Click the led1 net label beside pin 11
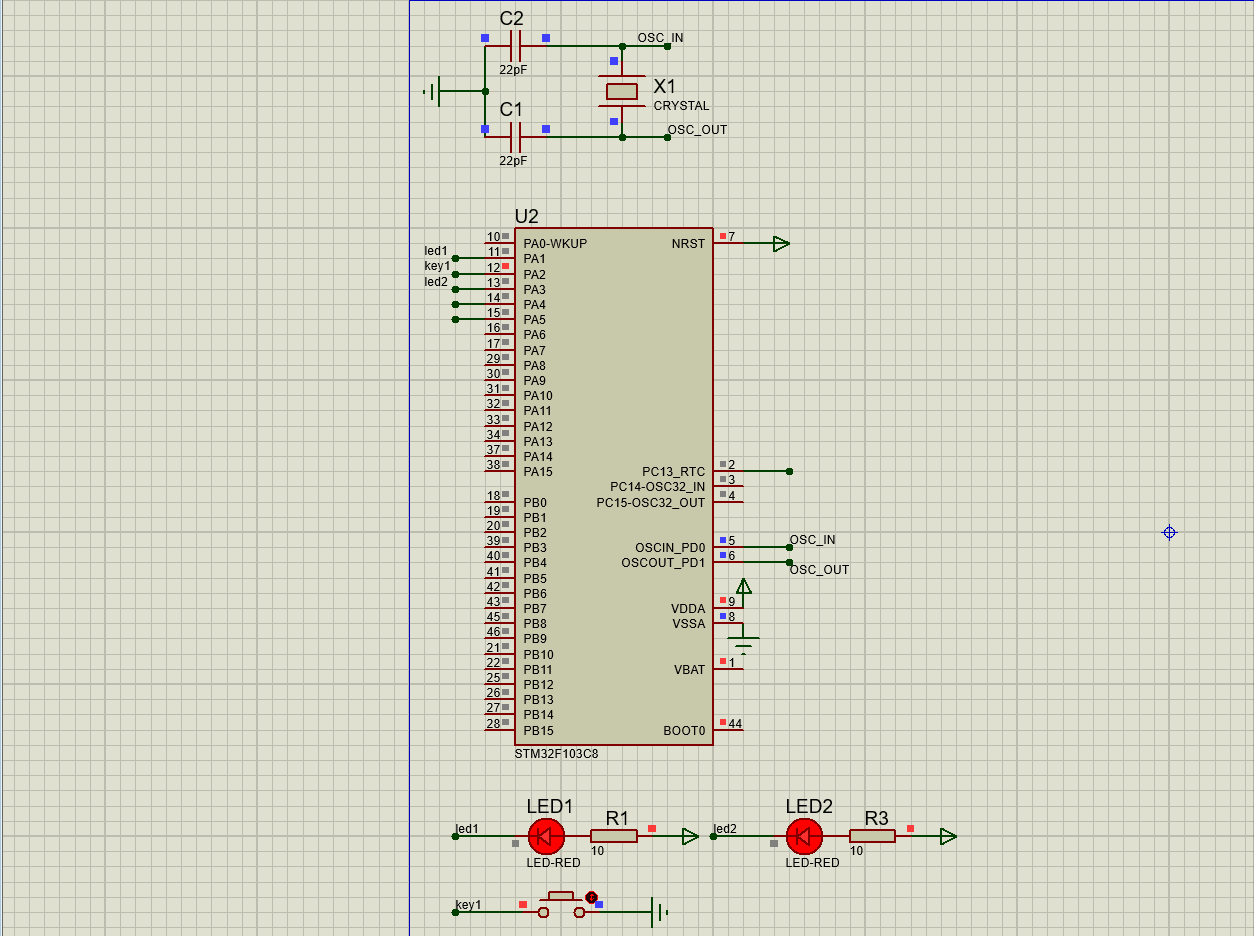 point(436,251)
